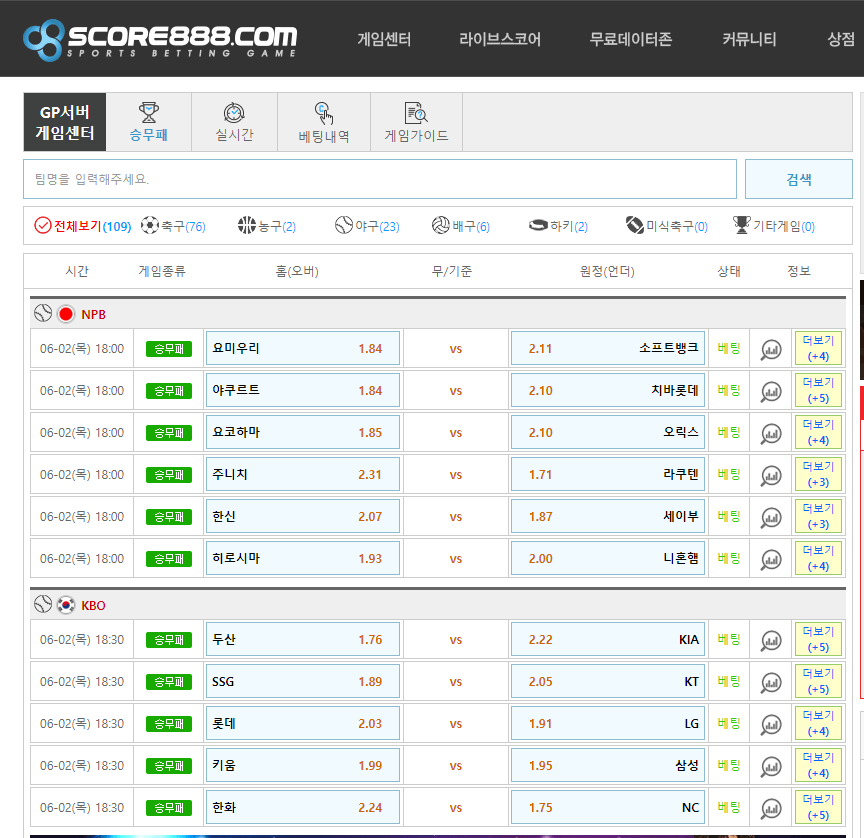Open stats icon for 롯데 match

[x=771, y=725]
